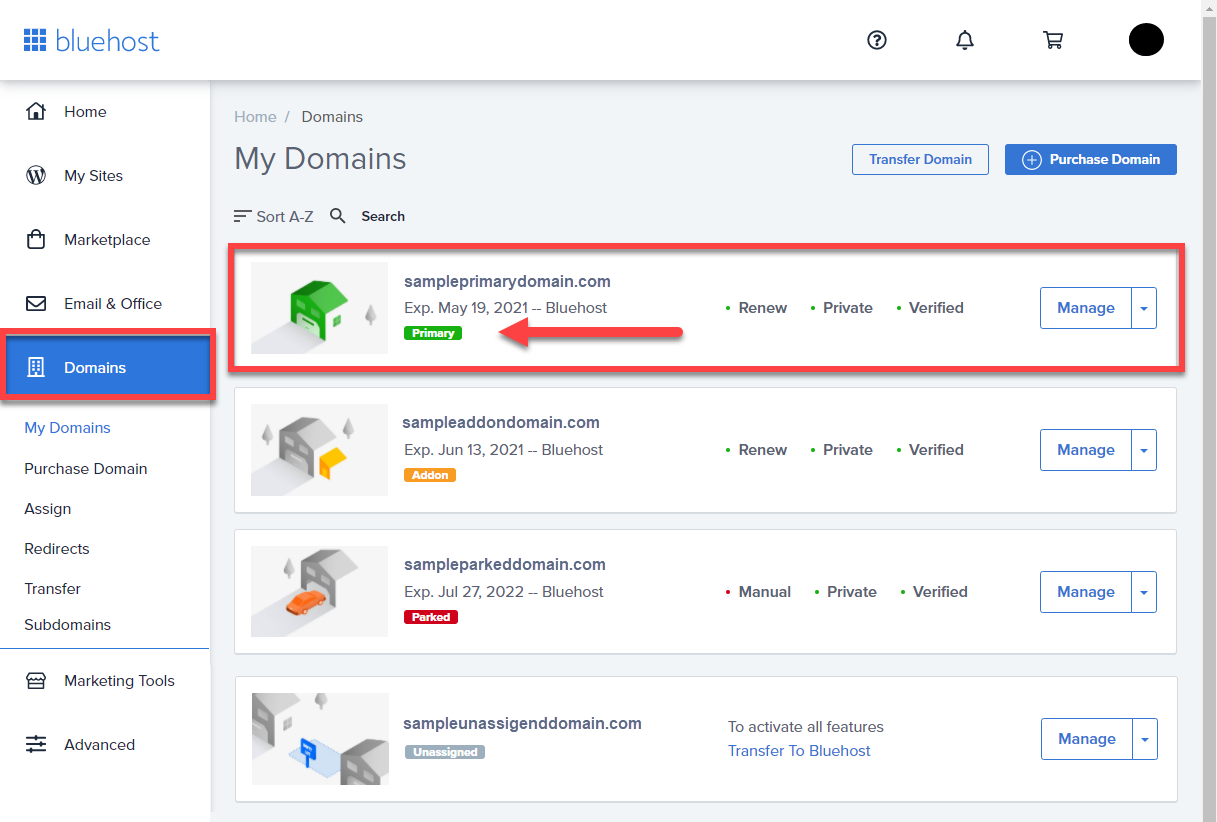Open the help question mark icon
1217x822 pixels.
[x=877, y=40]
